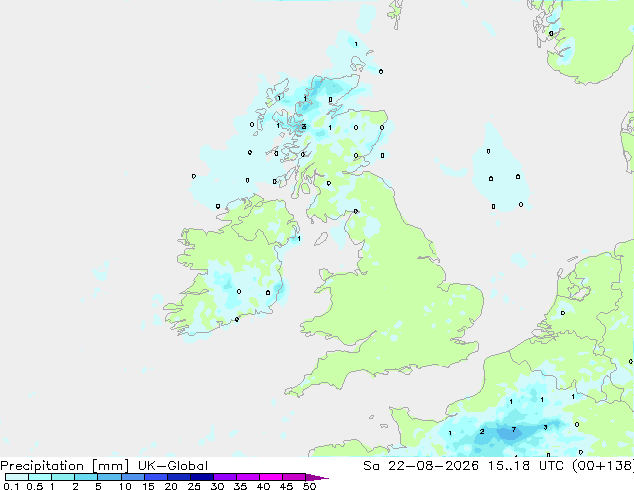
Task: Click the "15..18 UTC" time label
Action: [x=528, y=466]
